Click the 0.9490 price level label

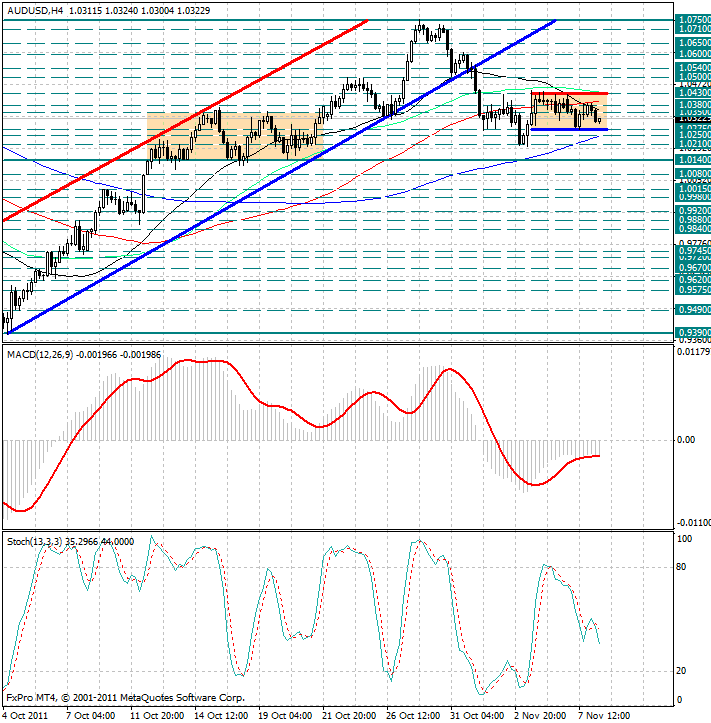click(x=693, y=309)
